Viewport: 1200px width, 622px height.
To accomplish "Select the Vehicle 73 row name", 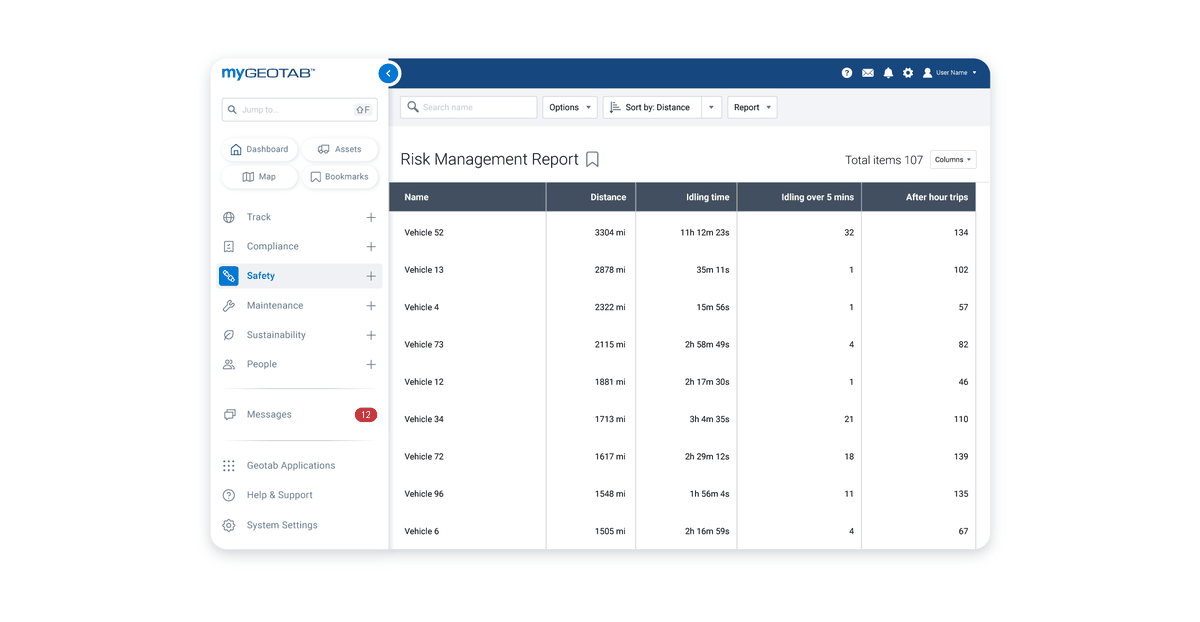I will click(x=424, y=345).
